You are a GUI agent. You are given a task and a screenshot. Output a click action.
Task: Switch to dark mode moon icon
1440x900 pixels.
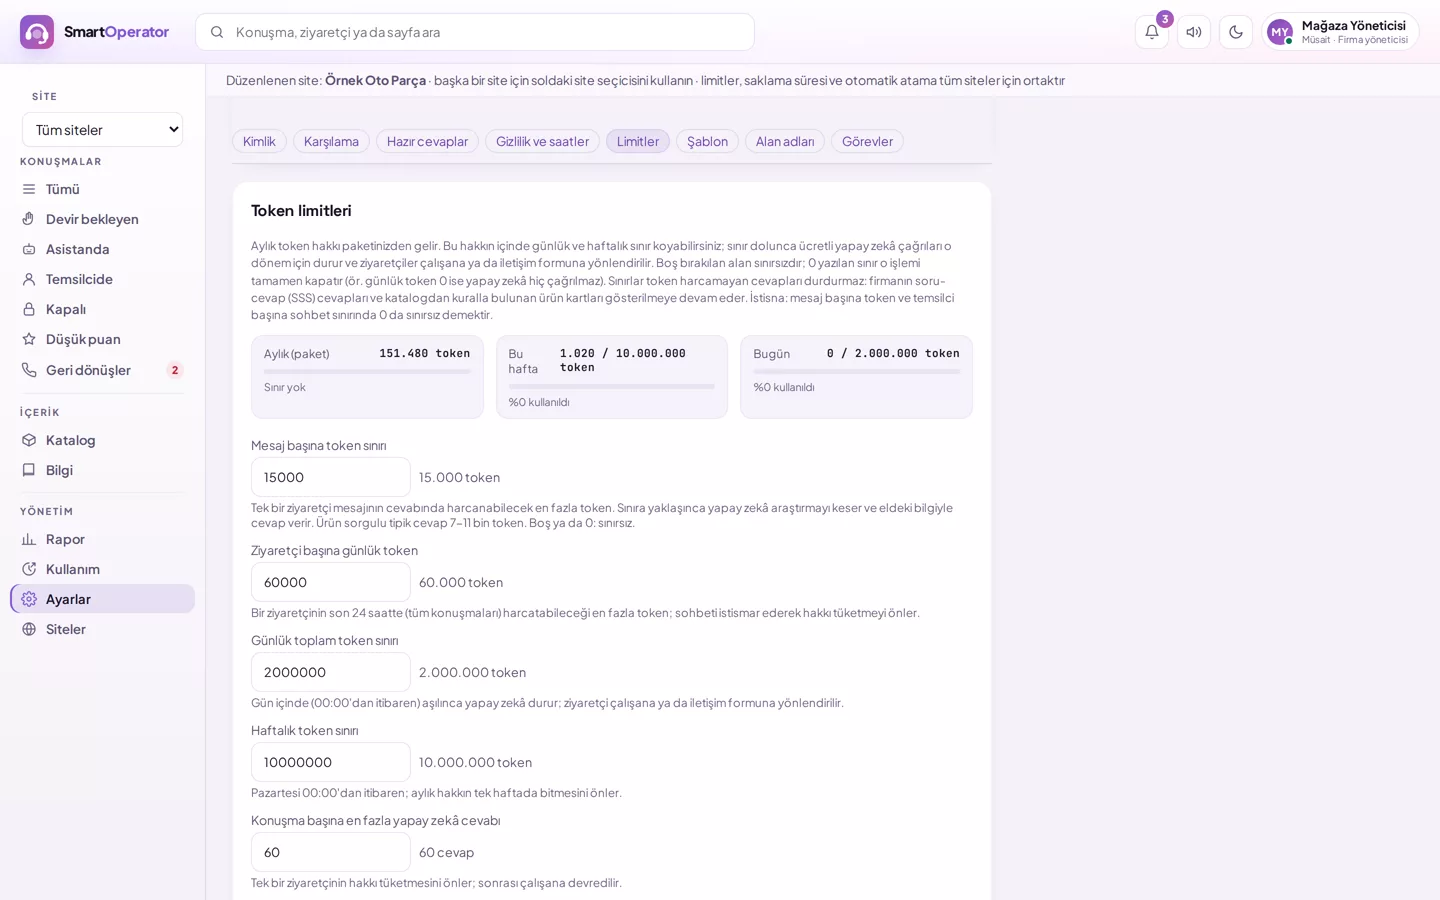pos(1236,32)
